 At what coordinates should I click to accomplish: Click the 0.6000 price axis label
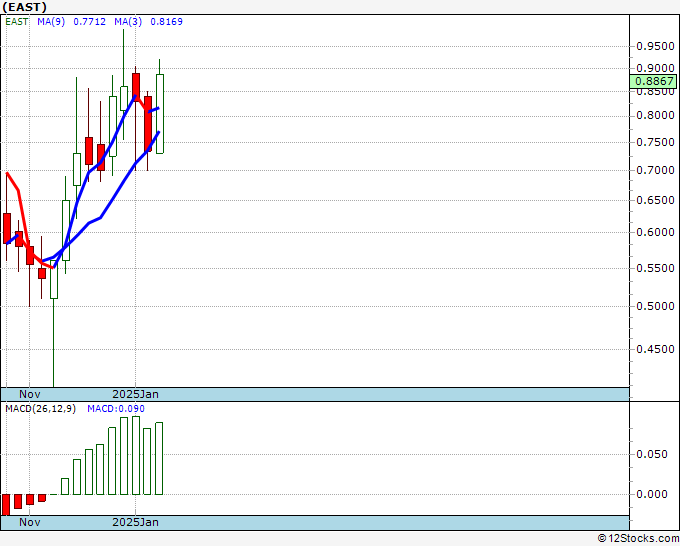655,232
